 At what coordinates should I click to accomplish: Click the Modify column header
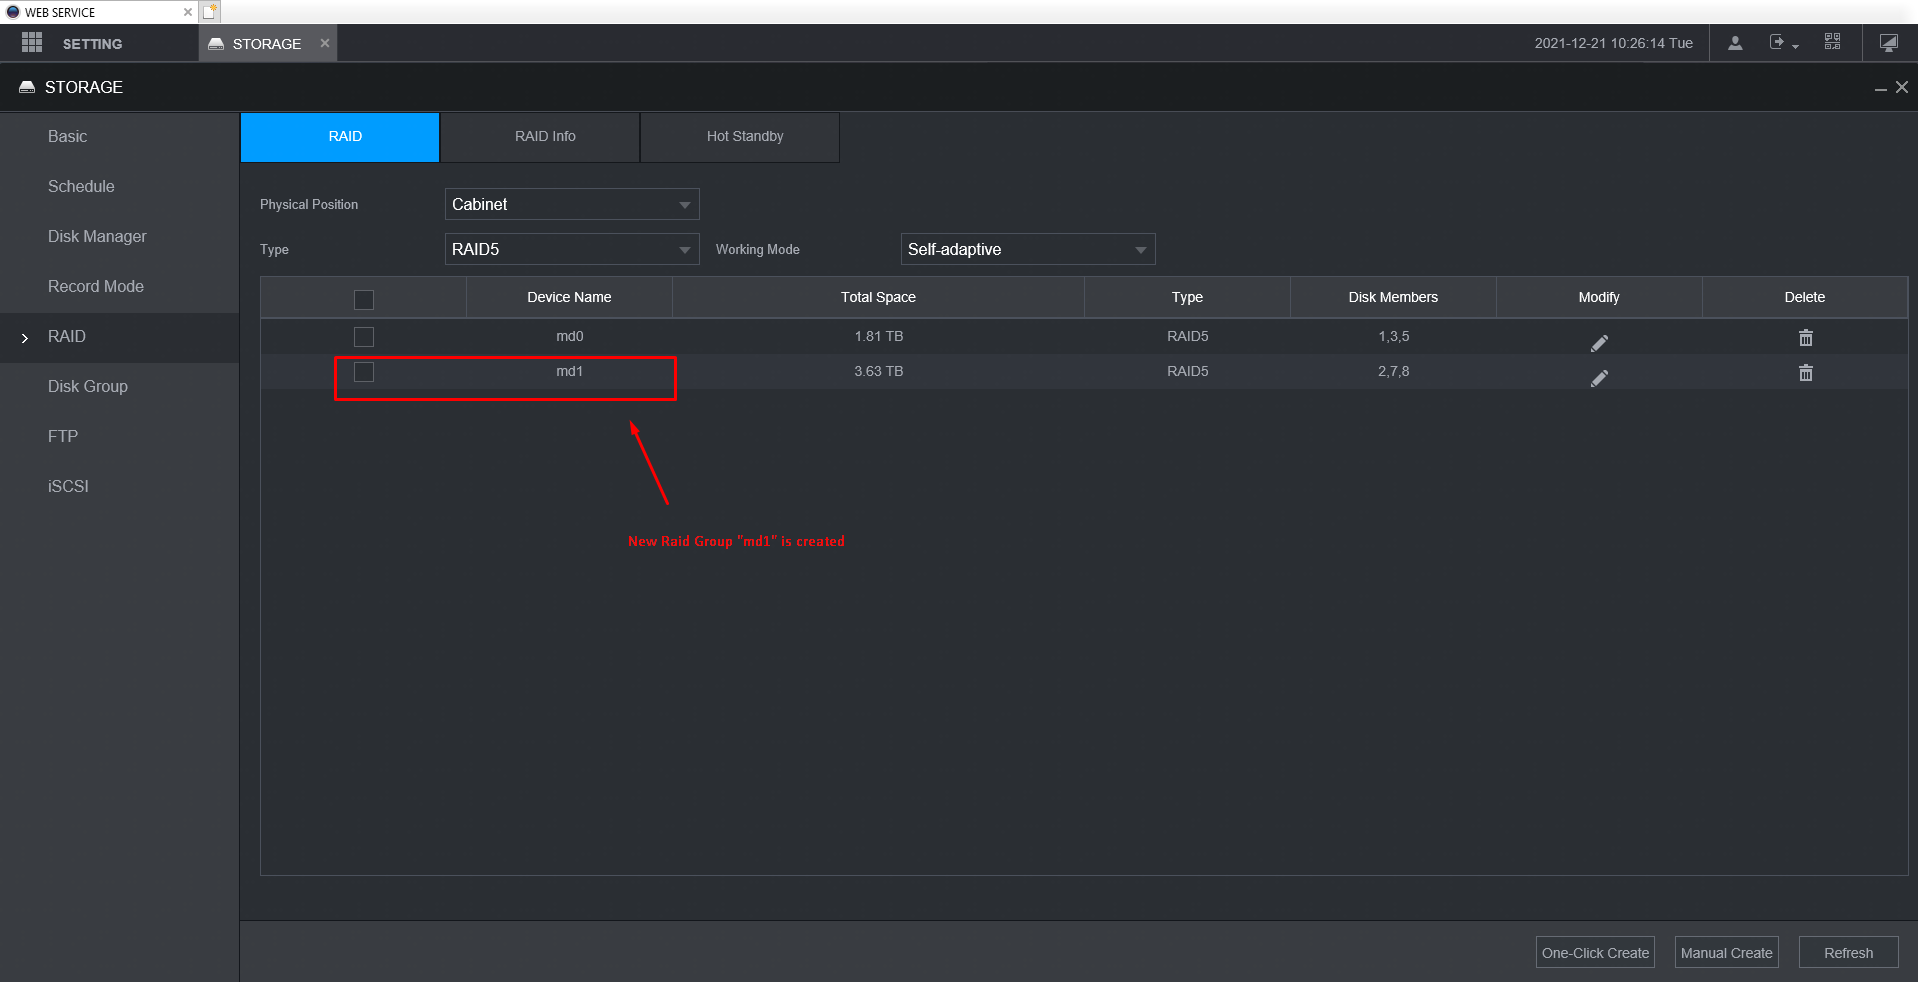click(1599, 297)
